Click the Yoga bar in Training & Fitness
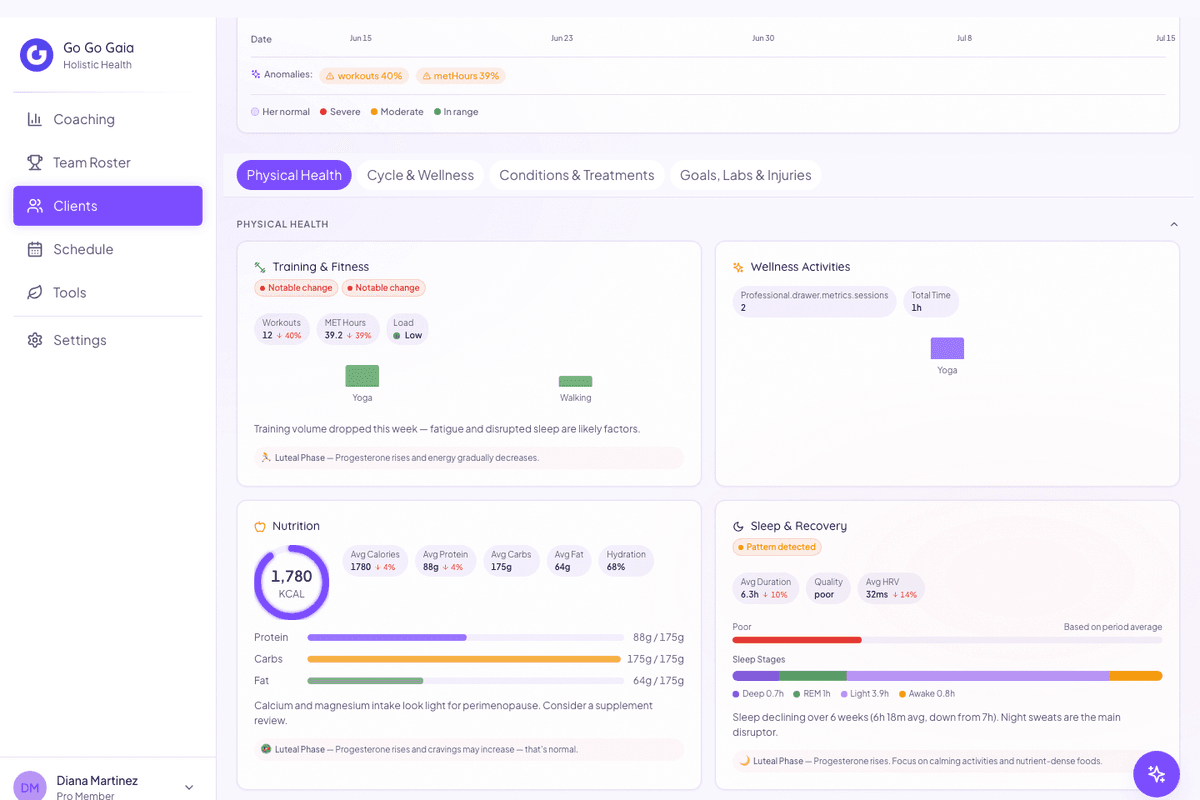The image size is (1200, 800). click(362, 376)
